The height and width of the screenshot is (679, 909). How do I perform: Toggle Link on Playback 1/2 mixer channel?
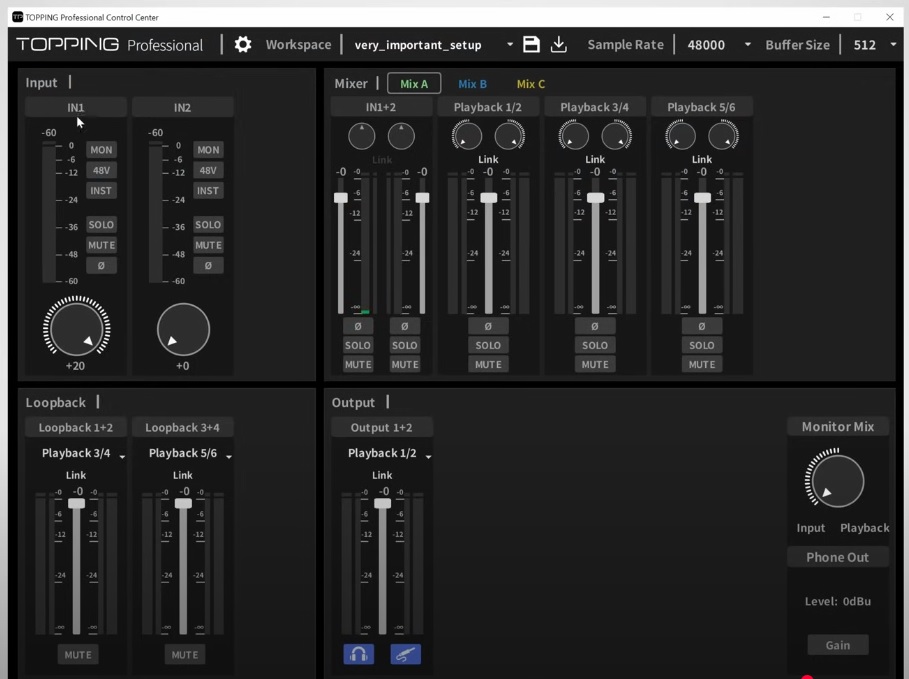tap(488, 159)
